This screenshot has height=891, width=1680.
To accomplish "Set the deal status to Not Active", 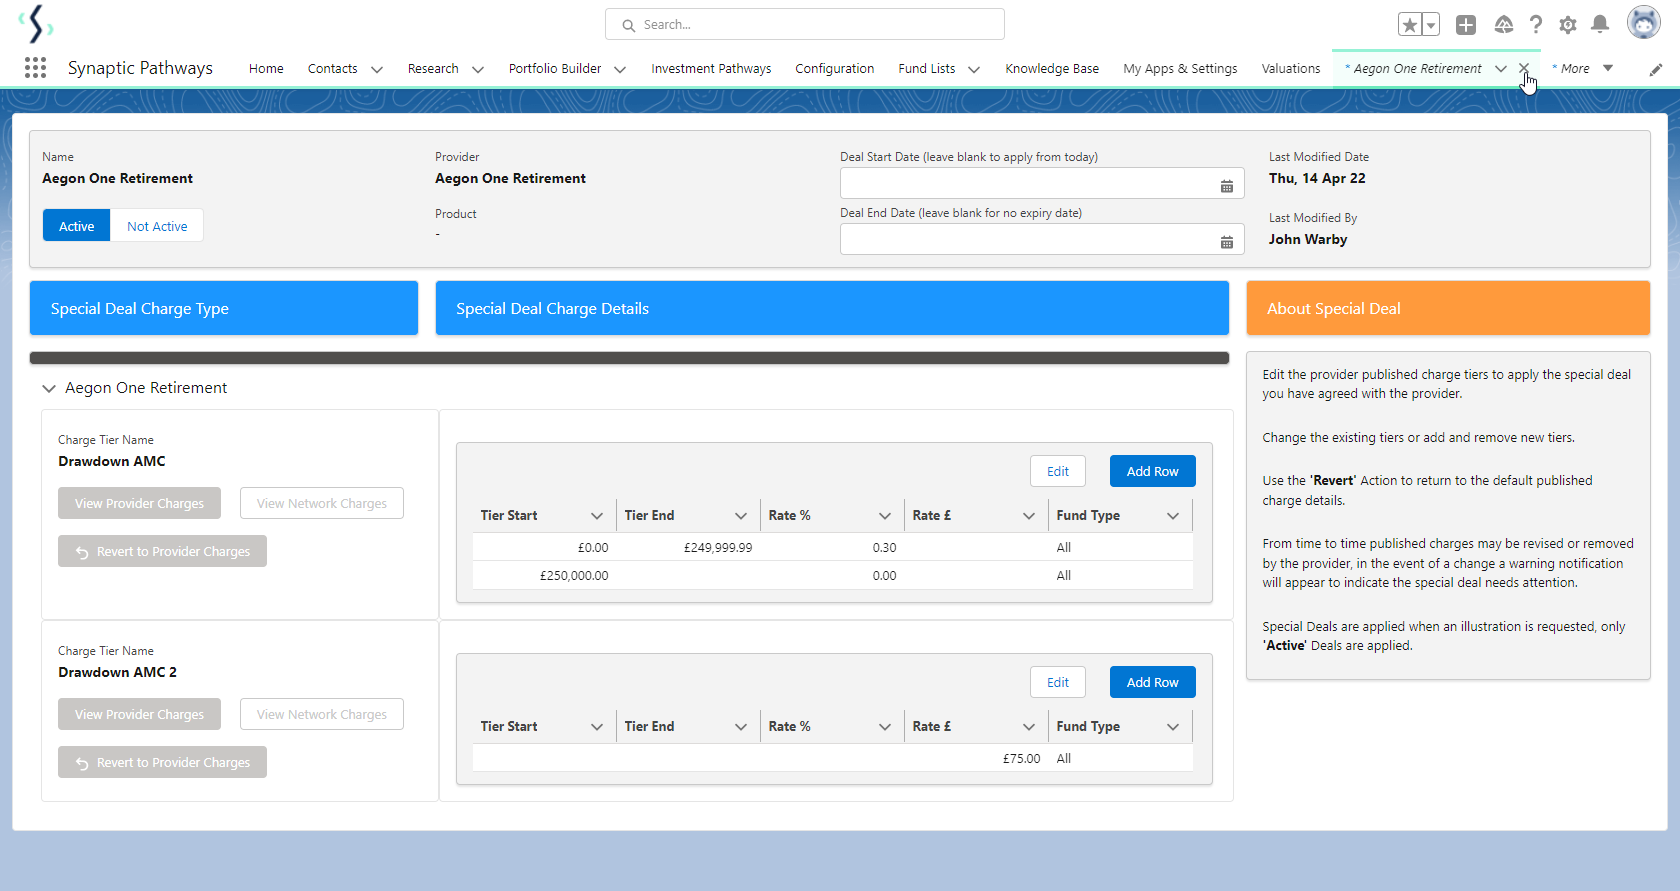I will pyautogui.click(x=157, y=226).
